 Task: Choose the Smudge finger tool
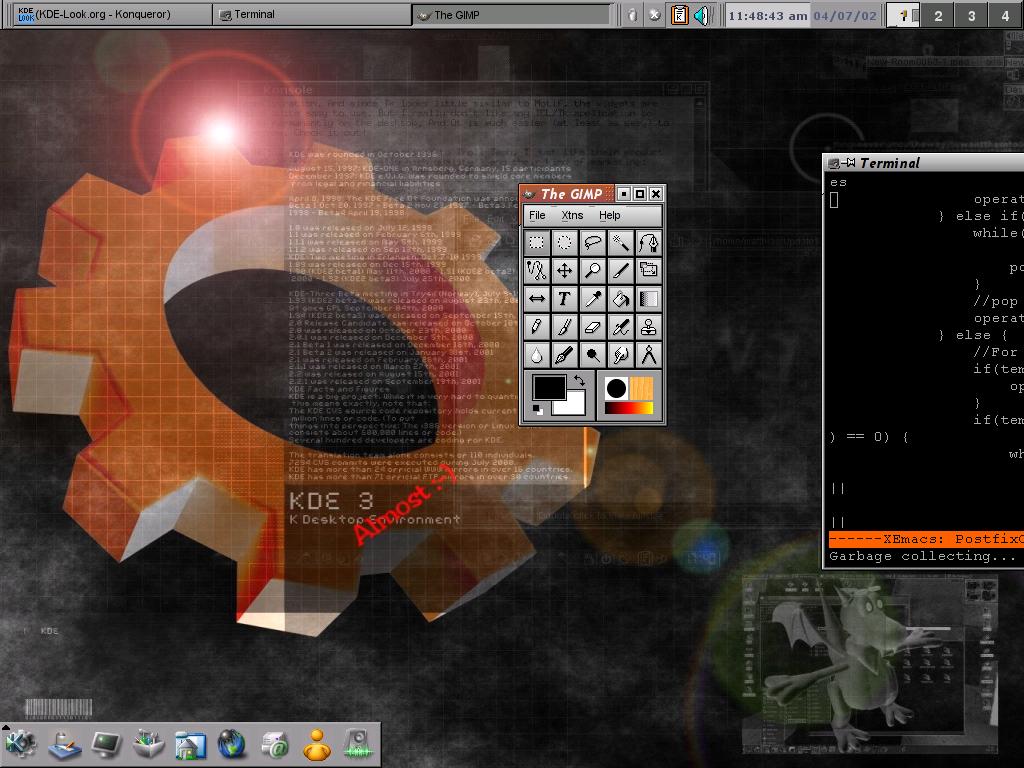[620, 355]
